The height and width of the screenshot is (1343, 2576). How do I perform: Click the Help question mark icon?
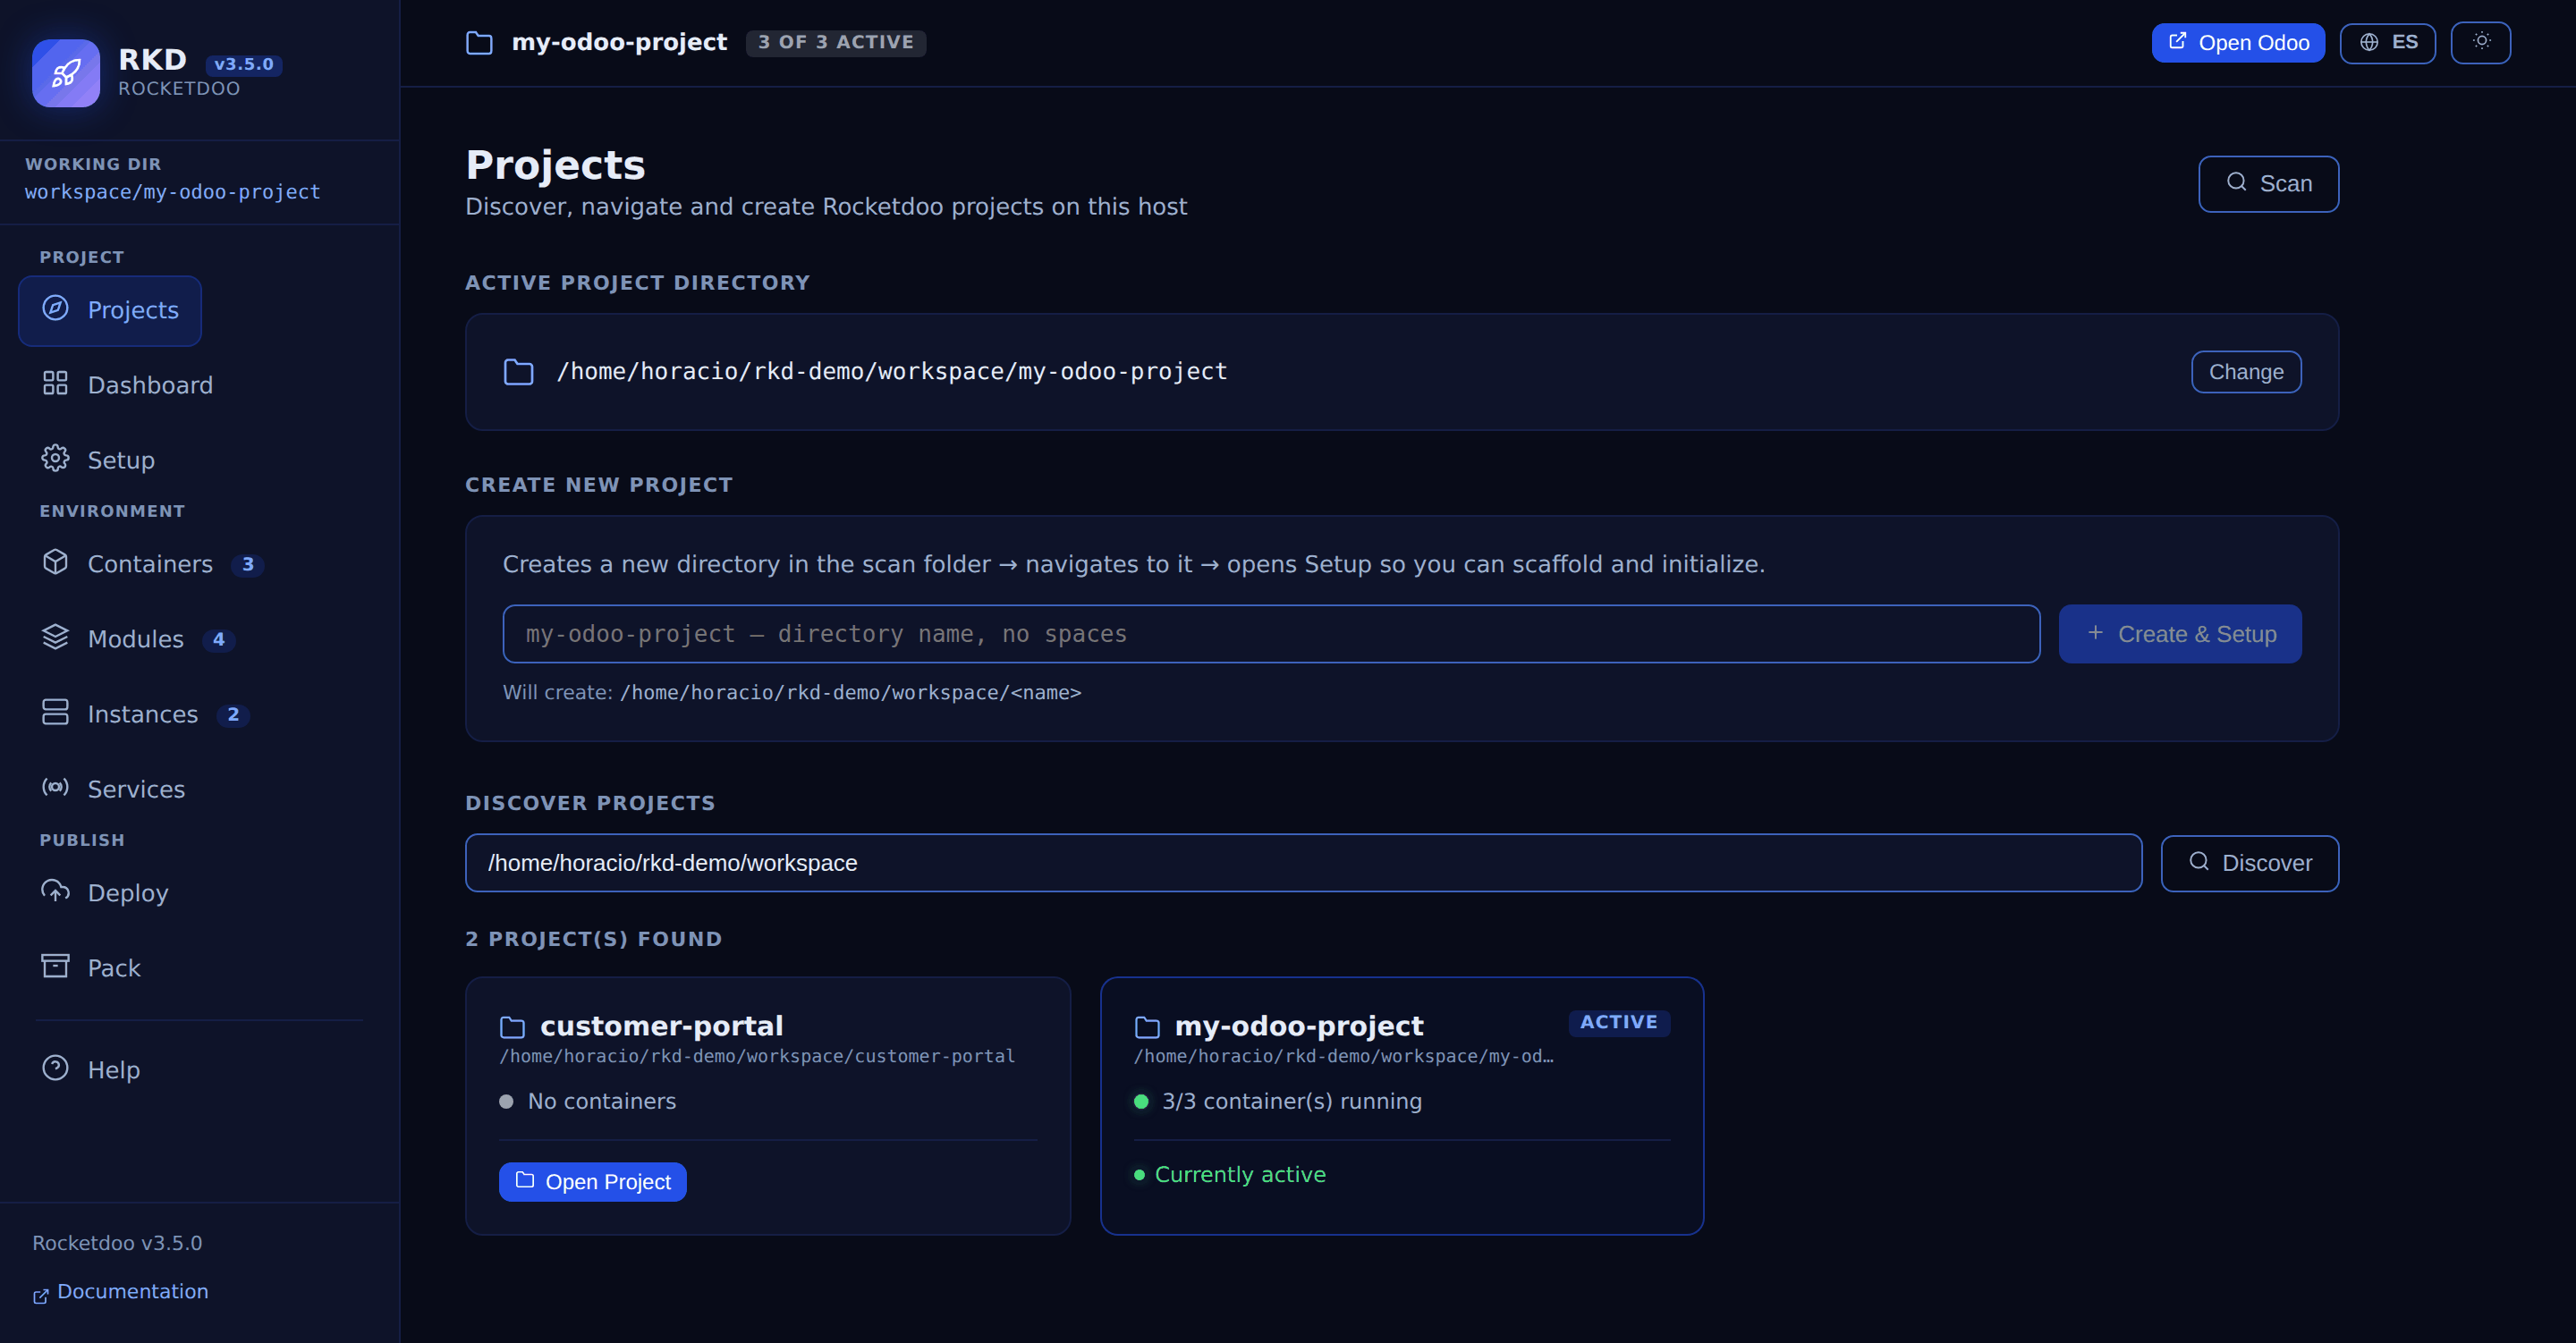tap(56, 1069)
